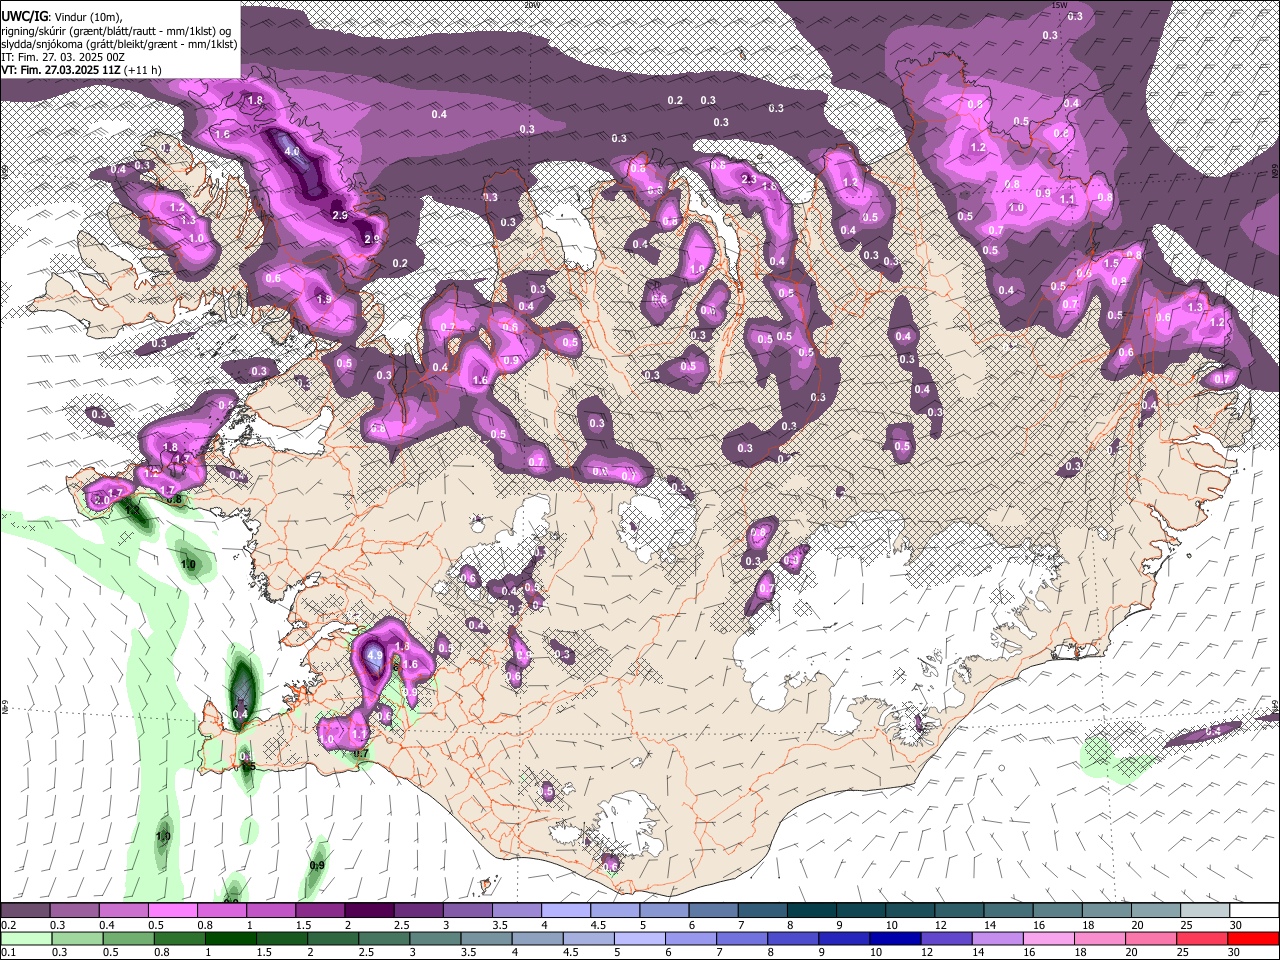This screenshot has height=960, width=1280.
Task: Click the 'UWC/IG: Vindur (10m)' title text
Action: (61, 17)
